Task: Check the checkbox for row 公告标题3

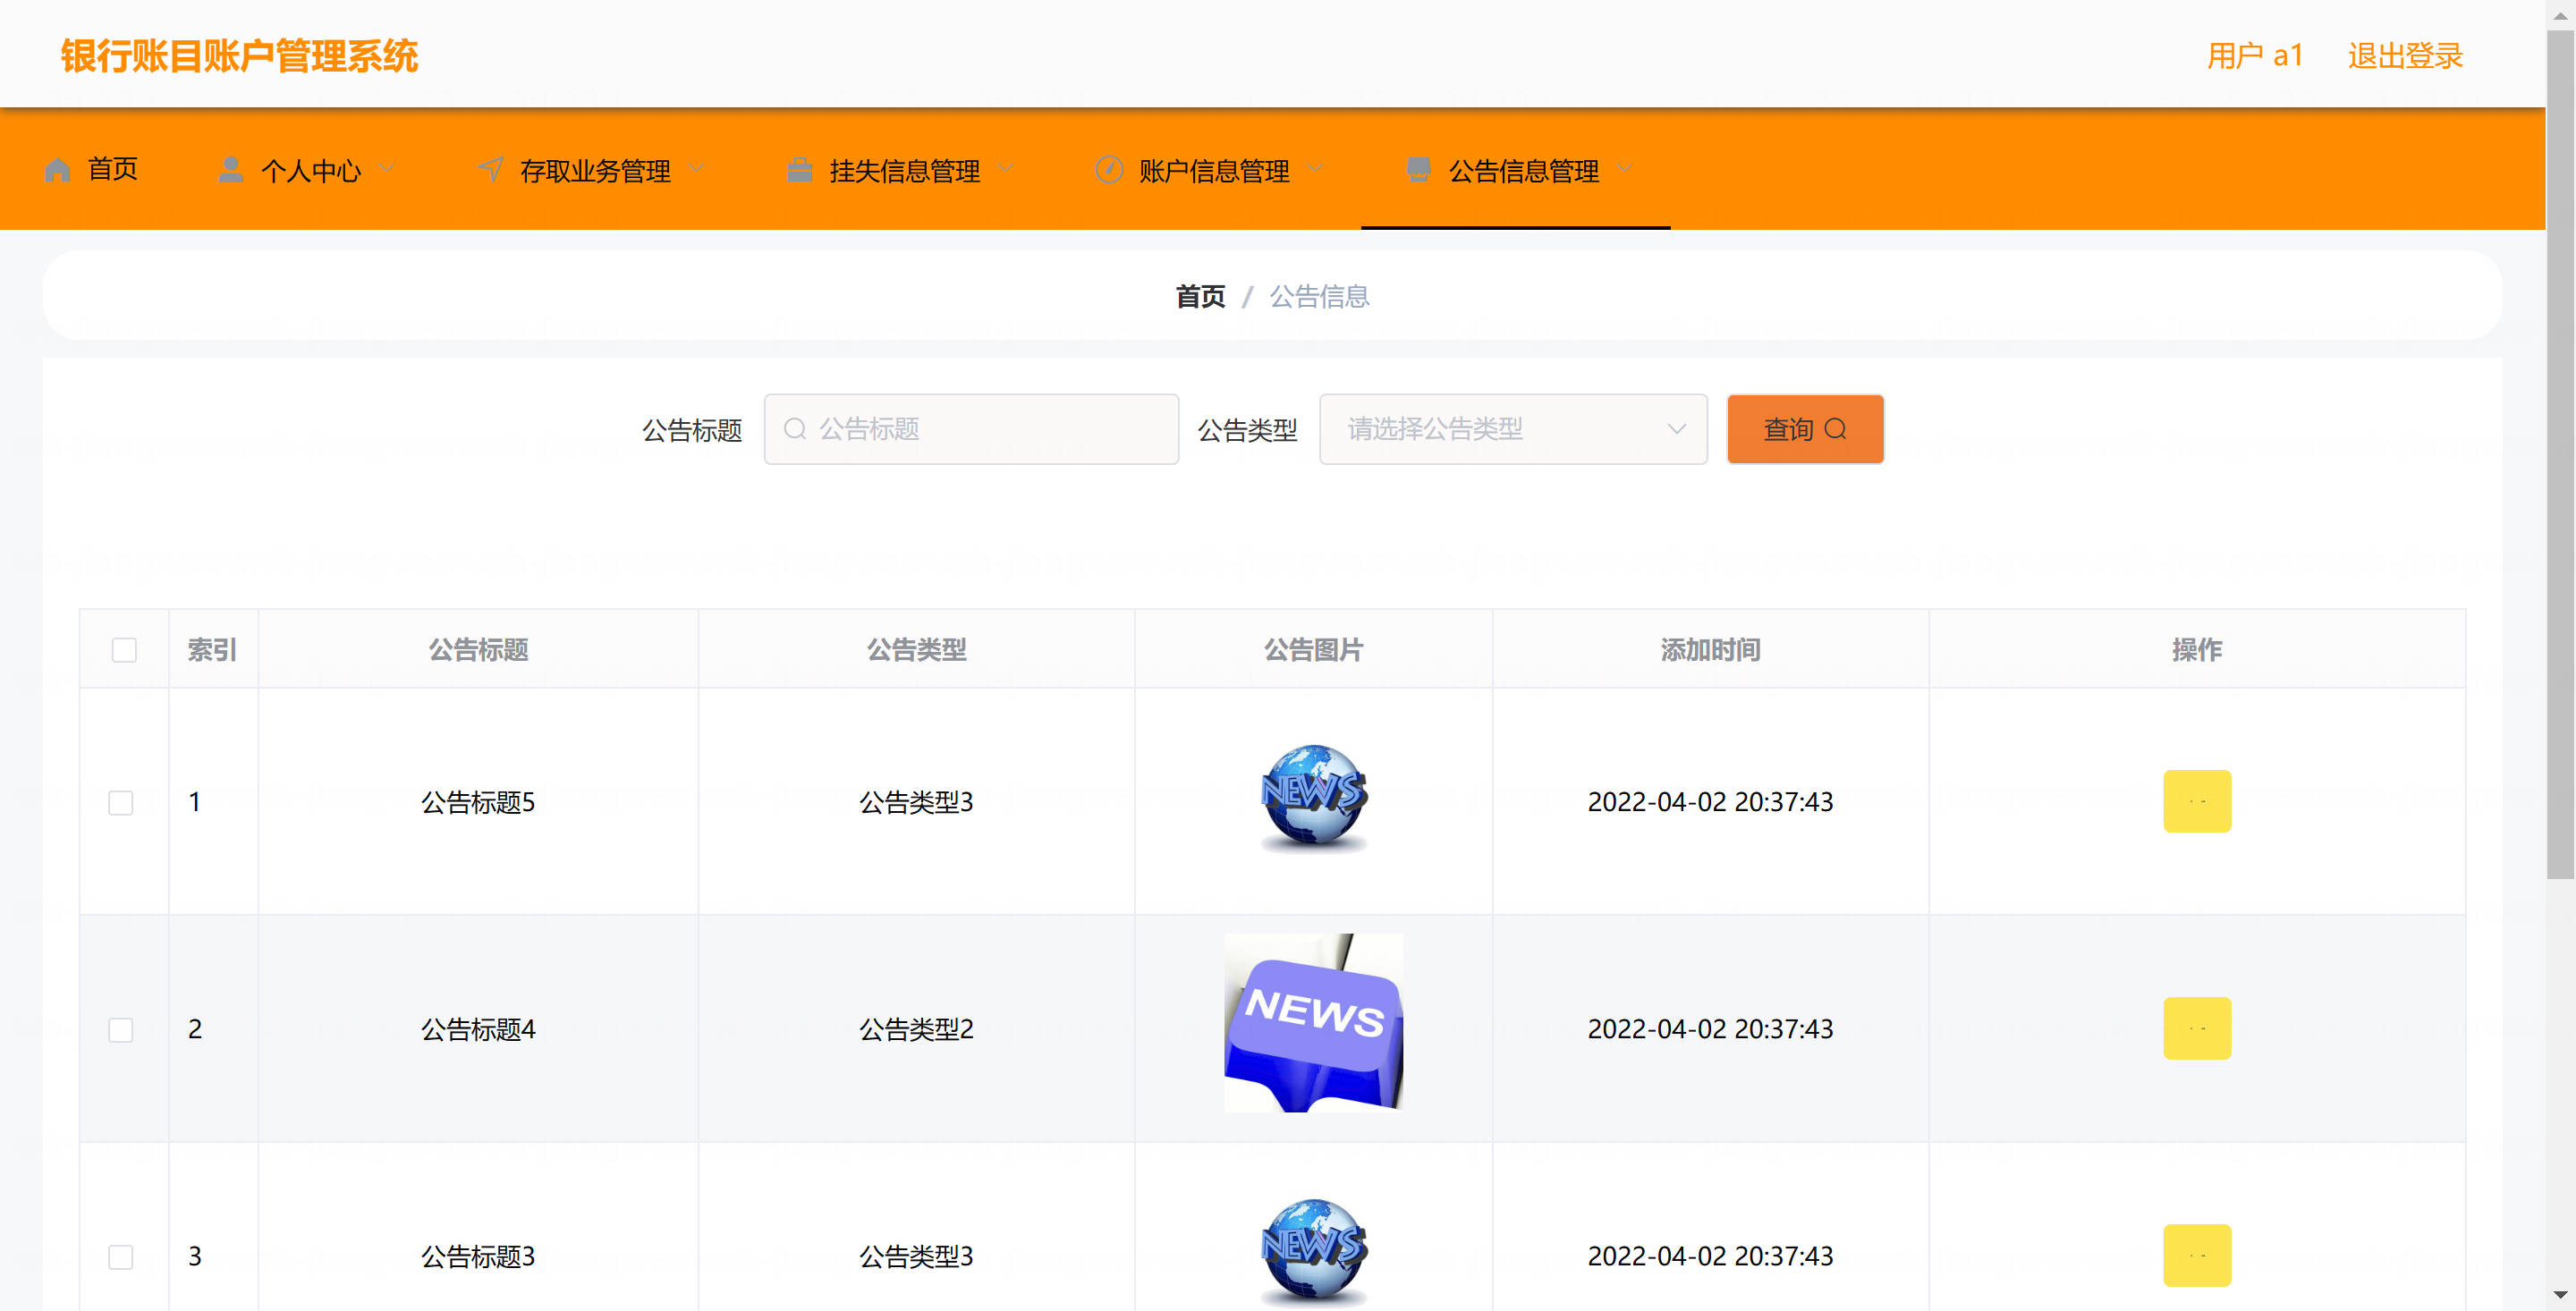Action: [121, 1257]
